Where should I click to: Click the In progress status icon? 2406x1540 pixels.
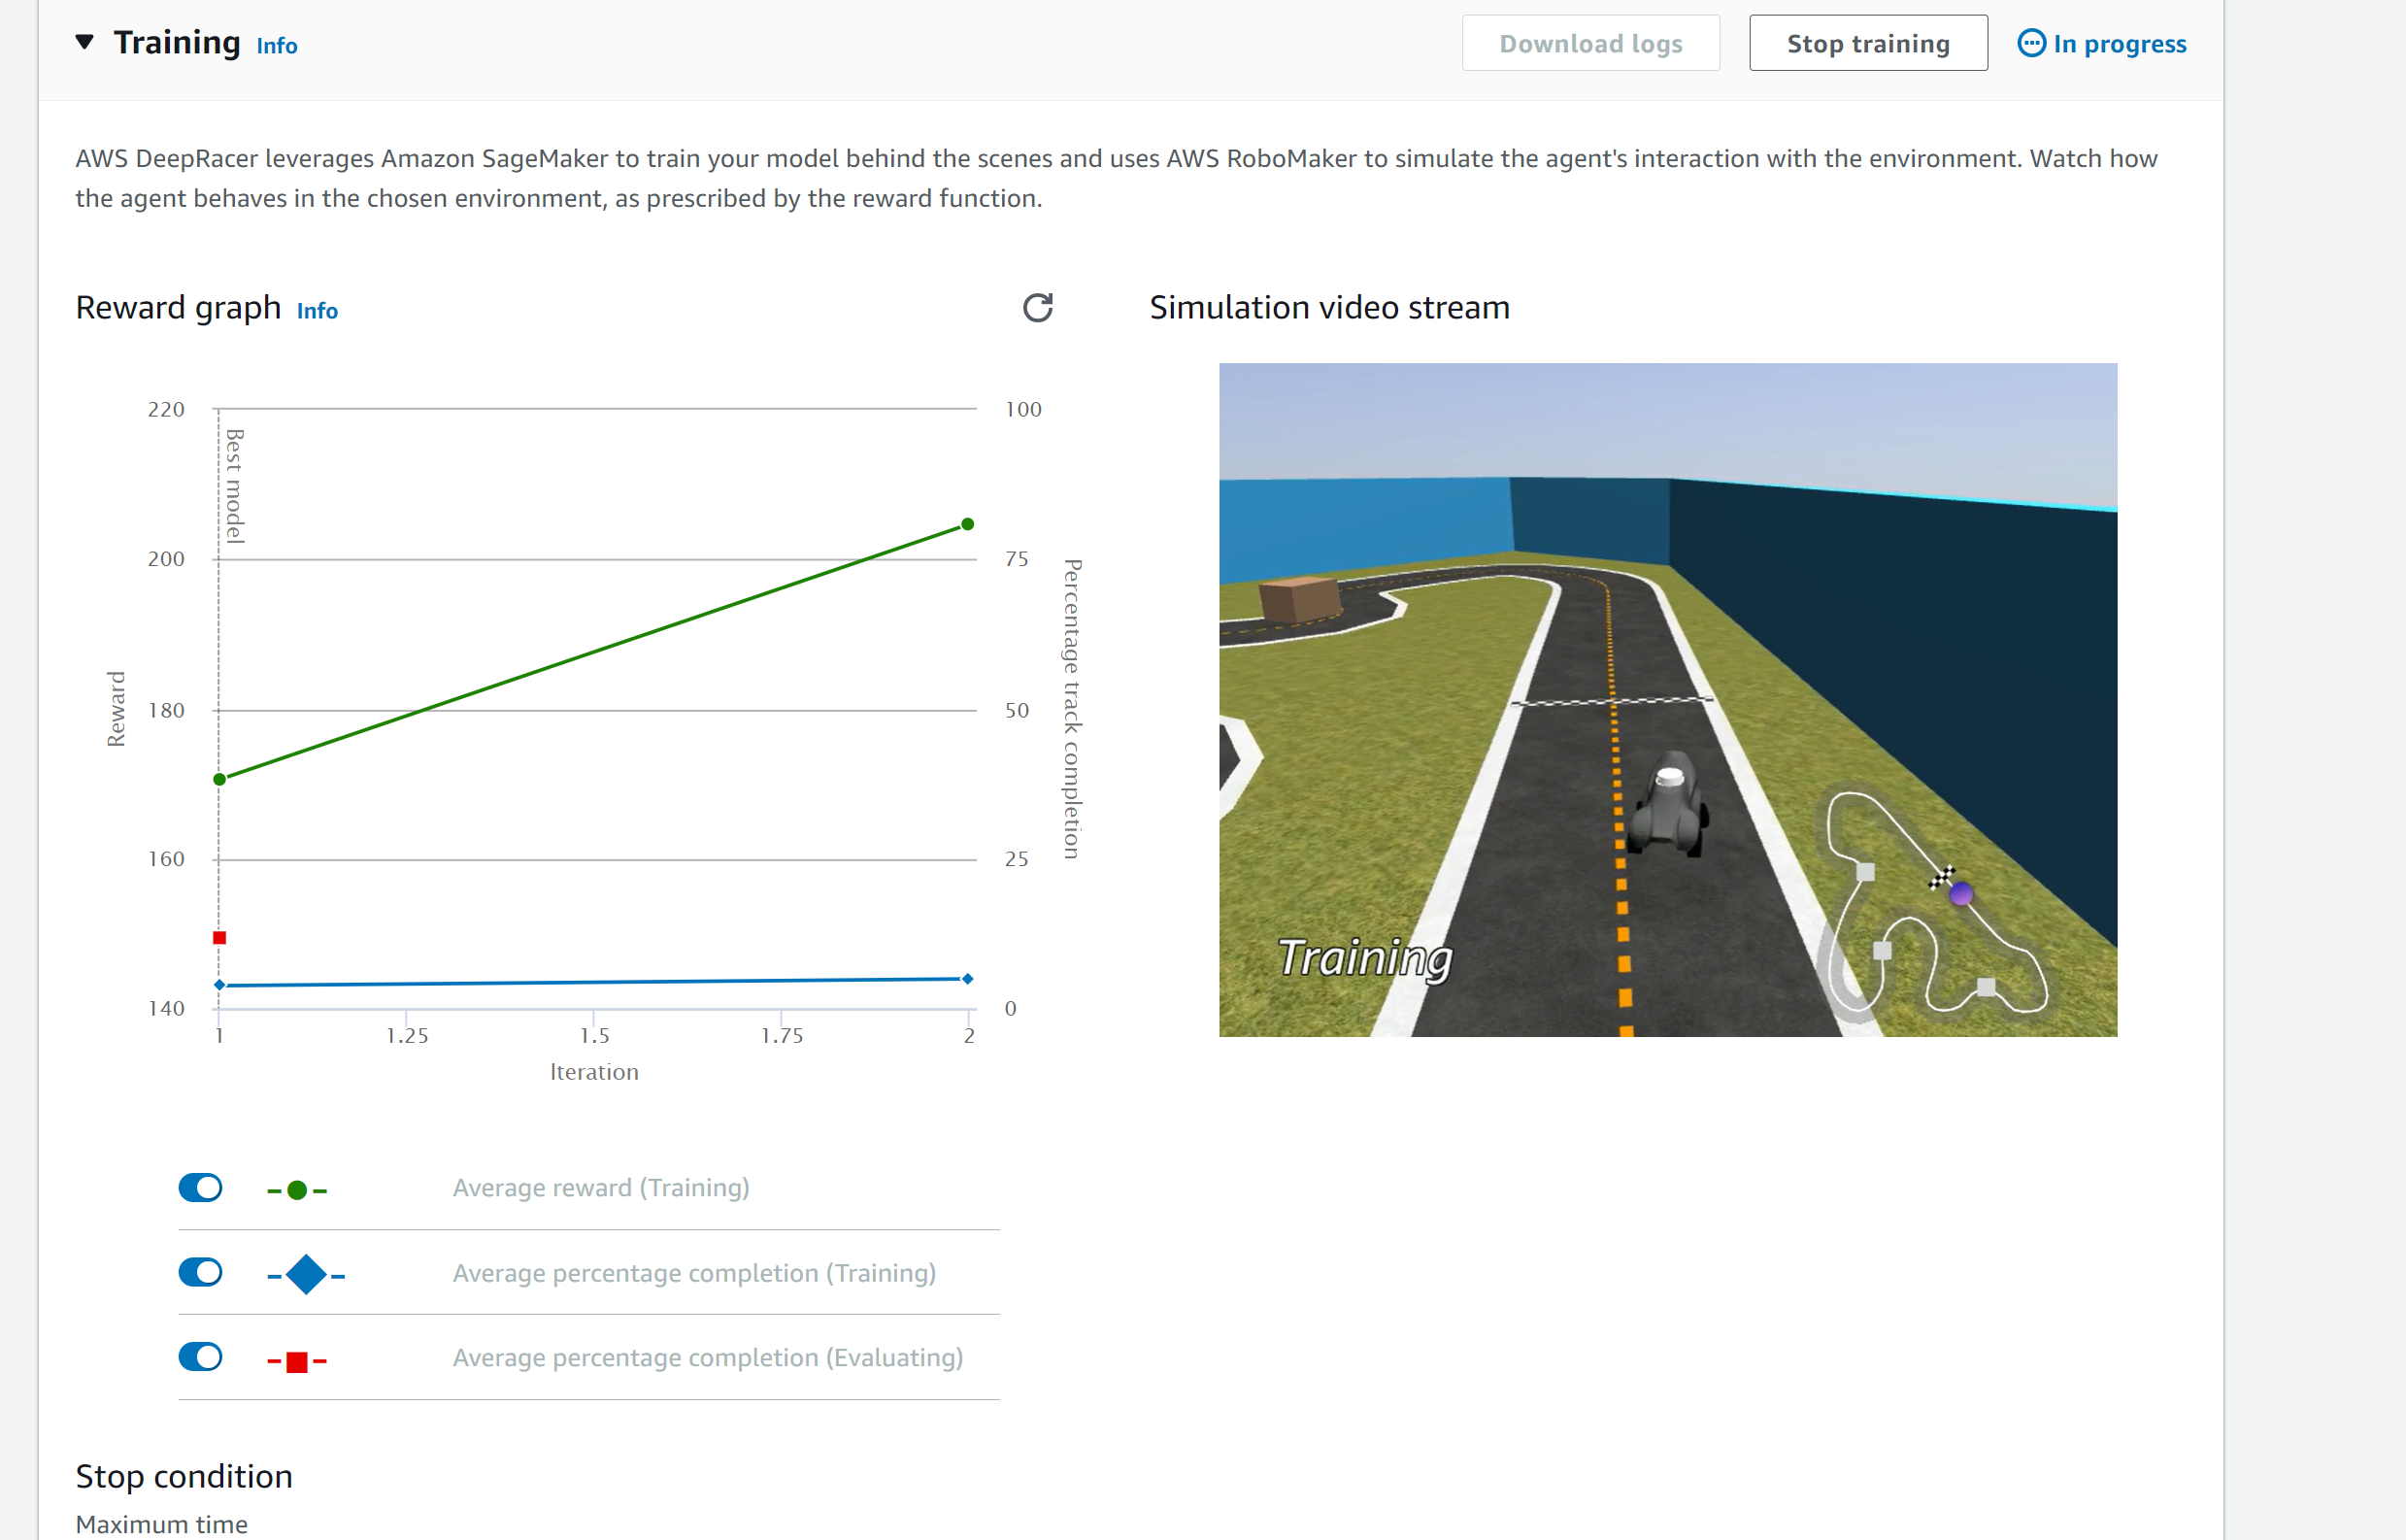(x=2030, y=44)
